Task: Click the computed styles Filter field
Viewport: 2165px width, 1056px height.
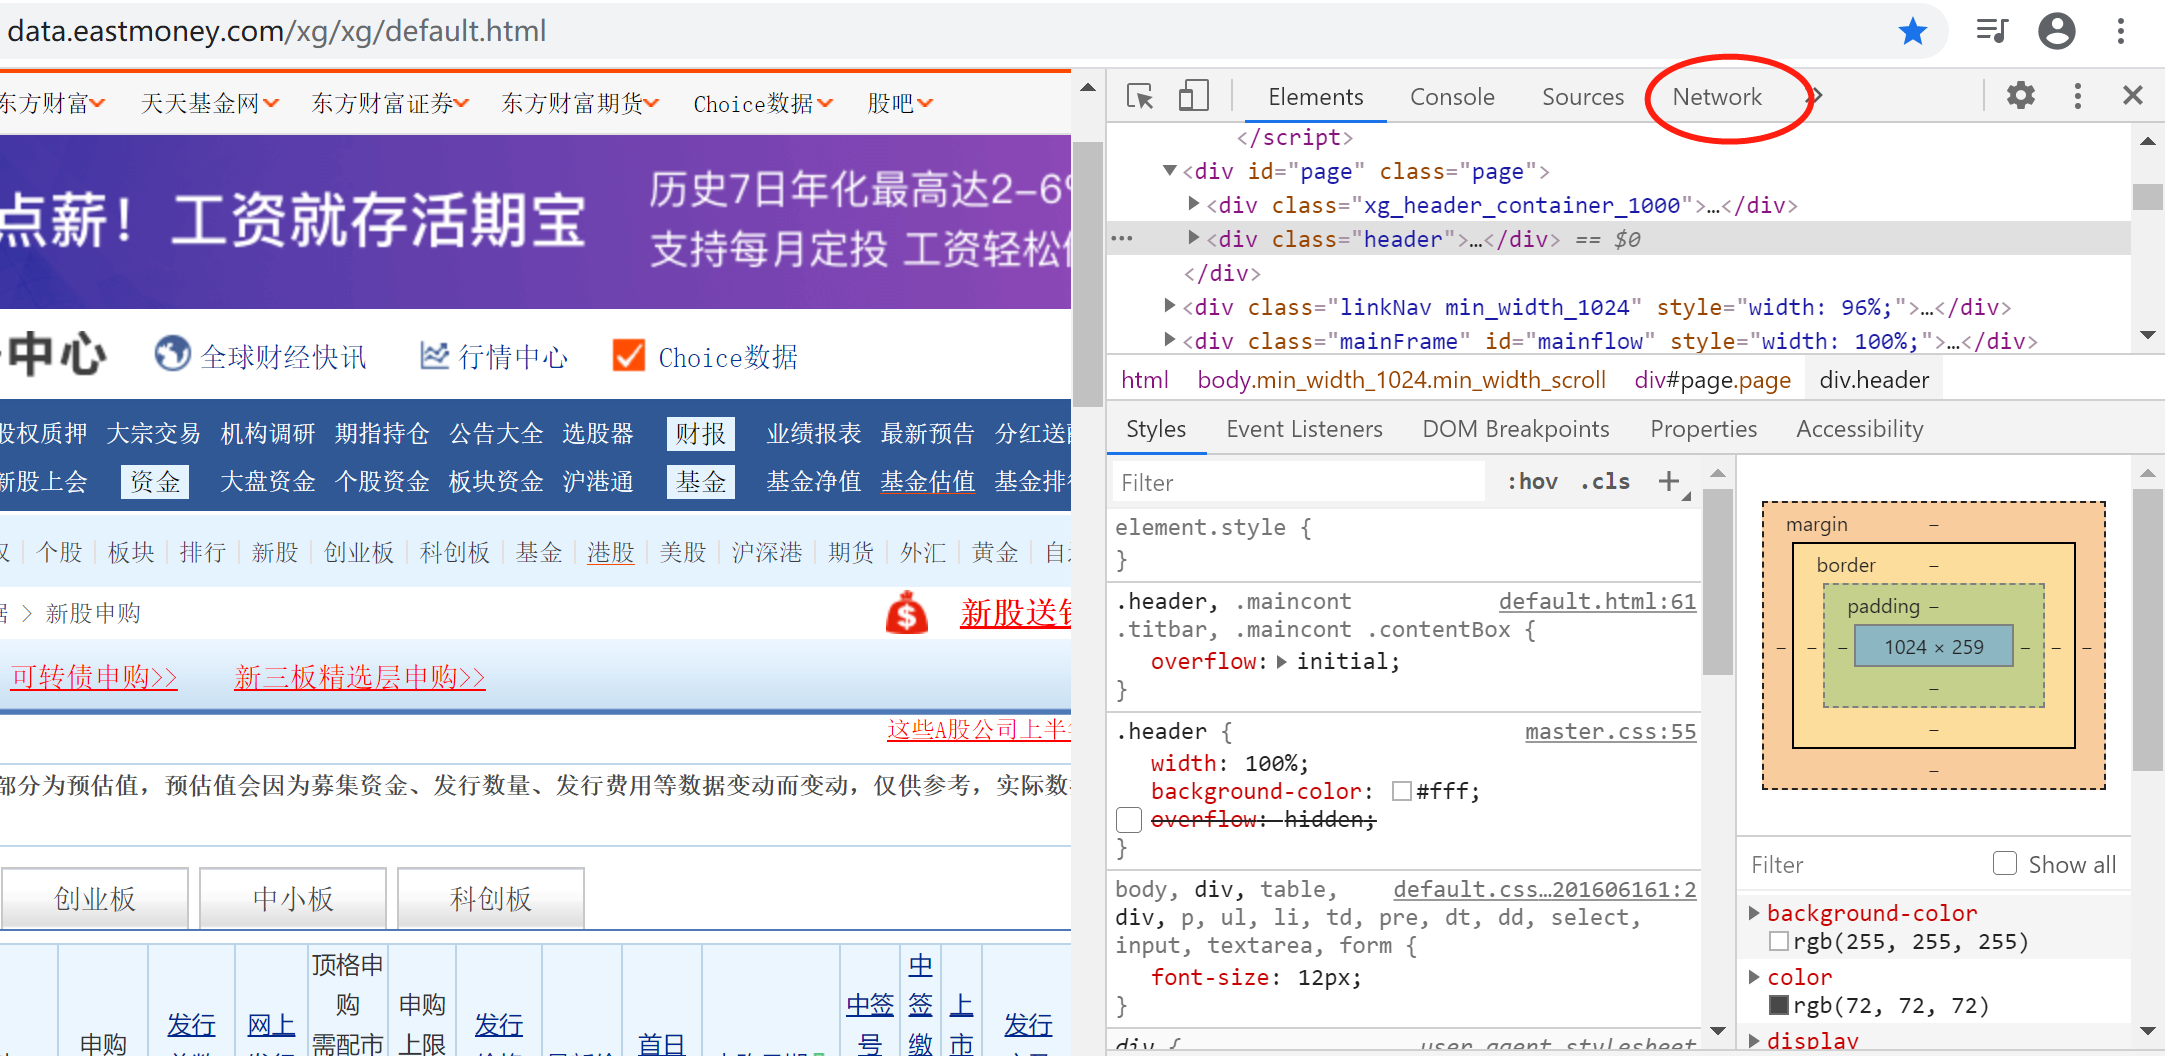Action: coord(1862,864)
